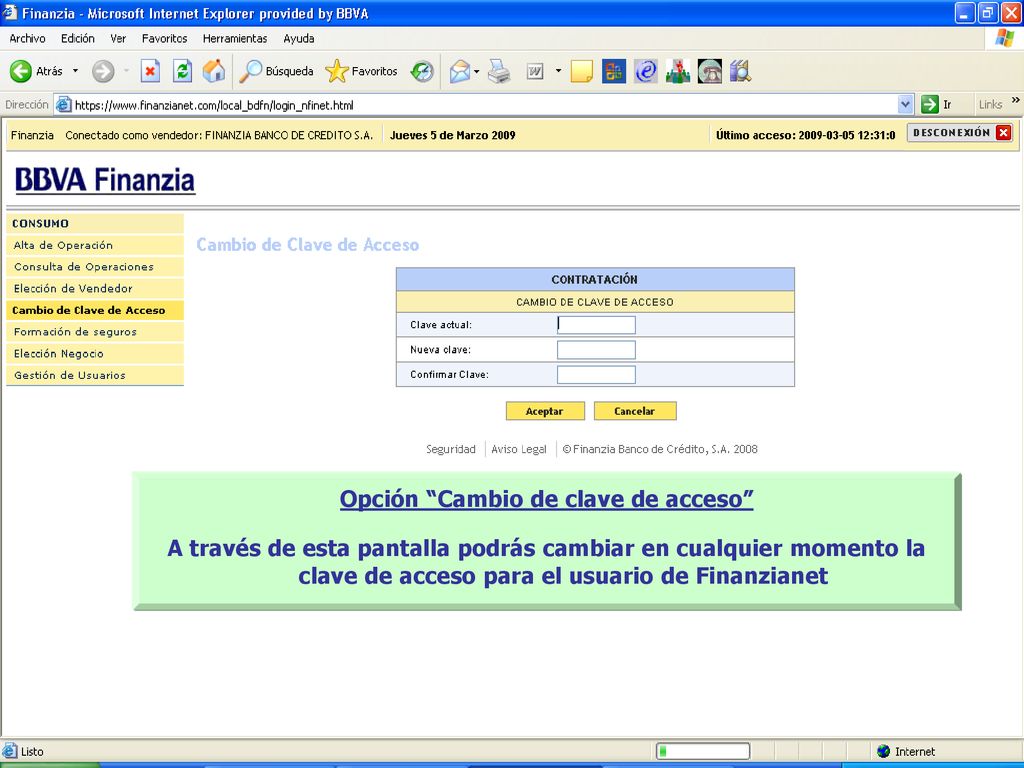Open the browsing history clock icon
The height and width of the screenshot is (768, 1024).
pos(422,71)
